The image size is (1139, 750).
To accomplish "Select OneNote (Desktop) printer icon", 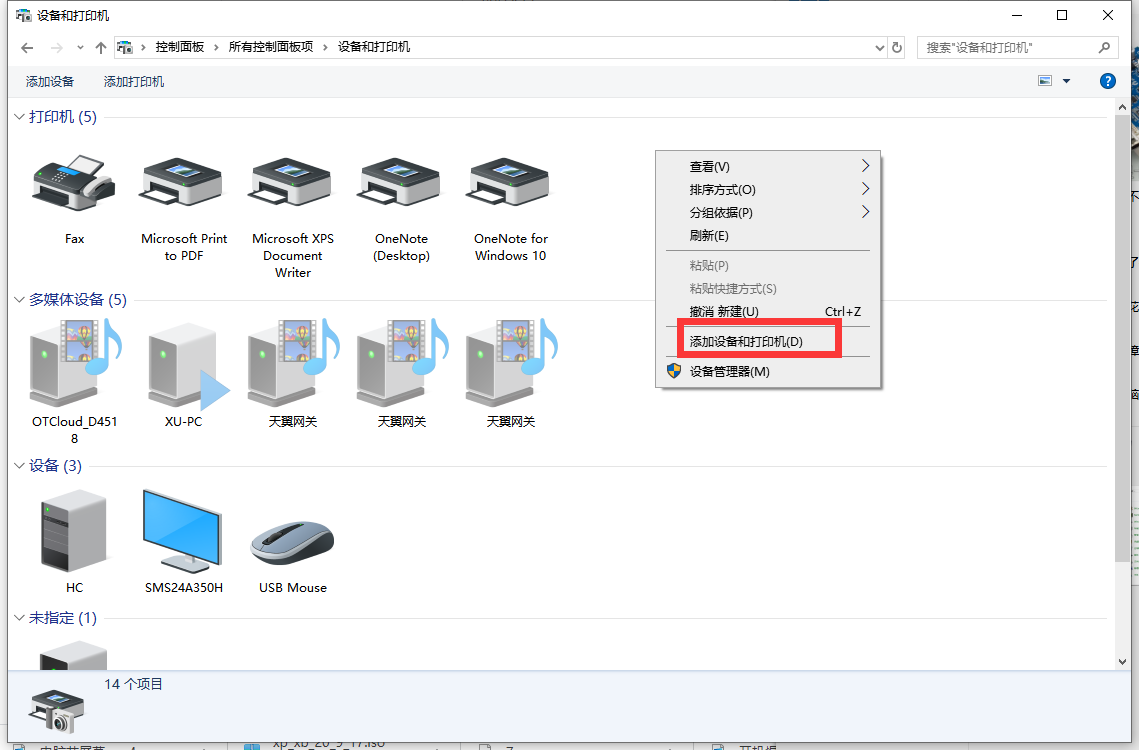I will pos(401,183).
